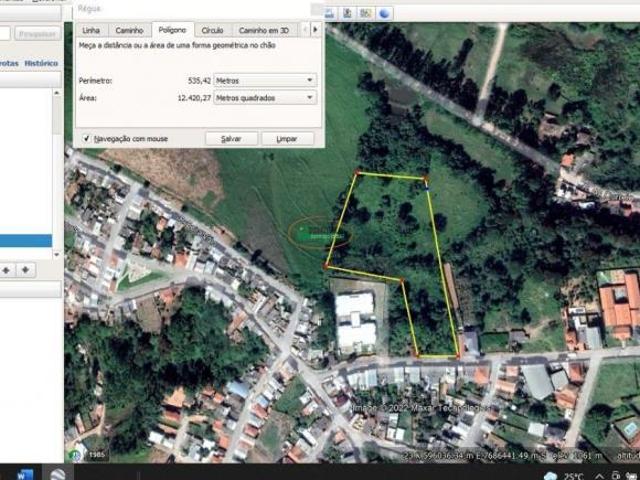This screenshot has width=640, height=480.
Task: Click the sidebar list scroll-down arrow
Action: pyautogui.click(x=57, y=255)
